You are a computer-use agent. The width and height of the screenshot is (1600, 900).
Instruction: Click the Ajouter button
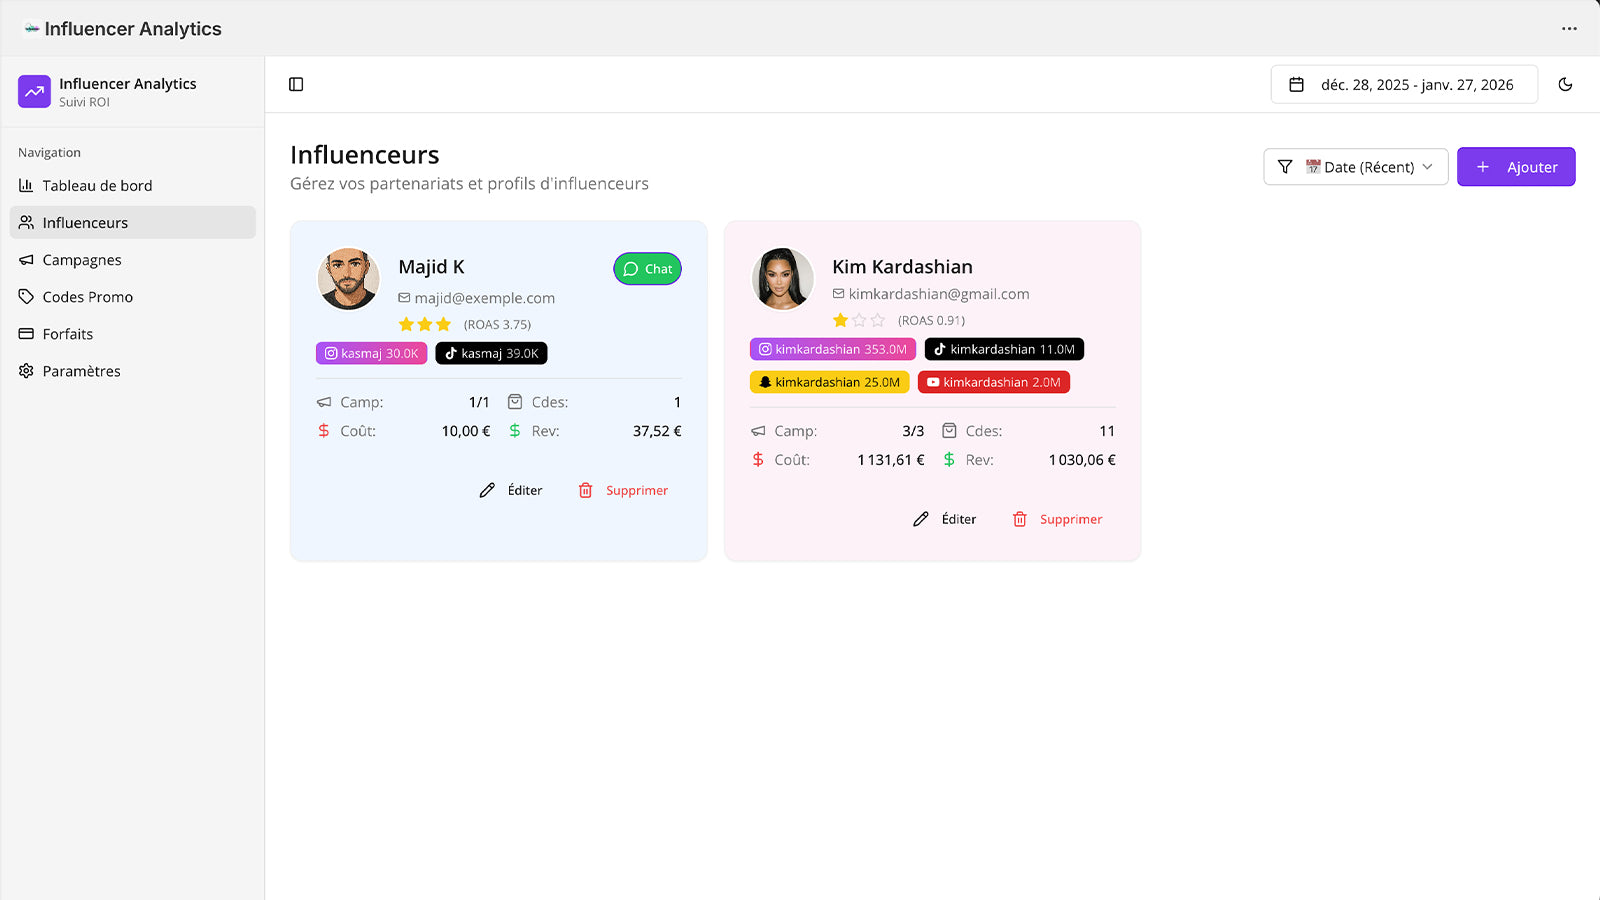pos(1516,167)
